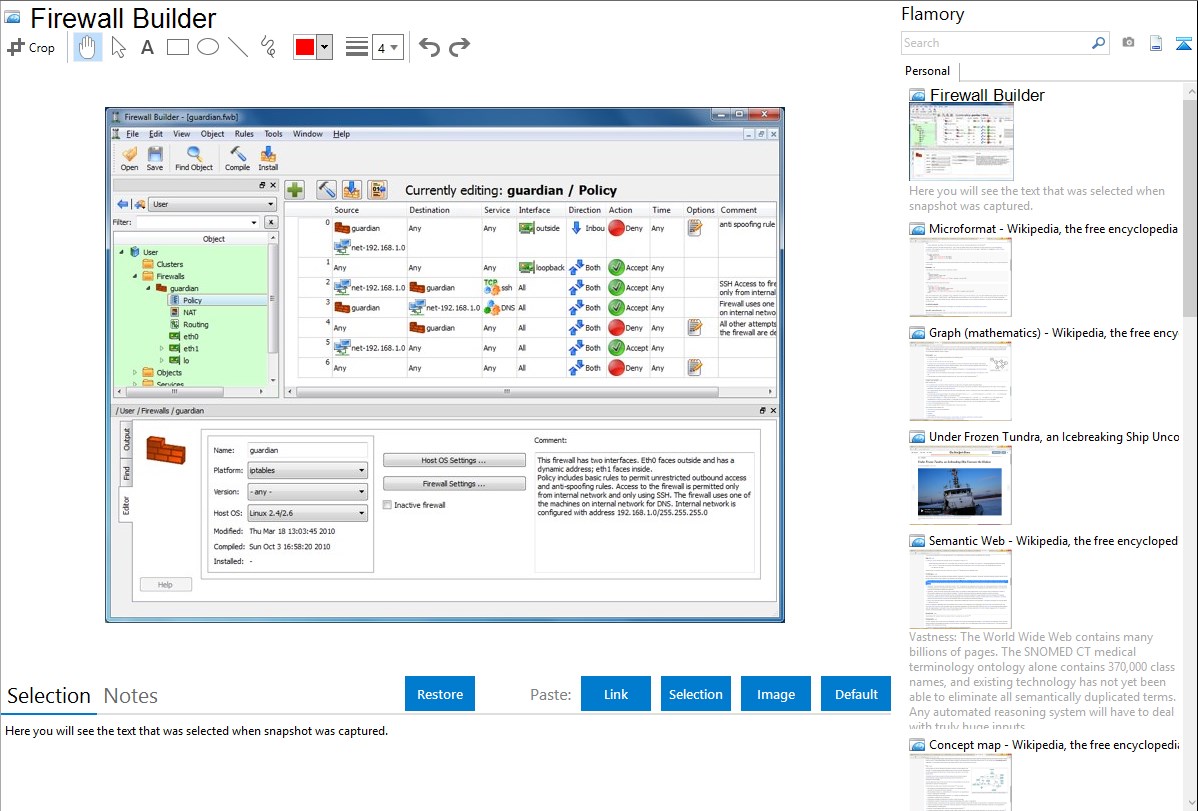The width and height of the screenshot is (1198, 811).
Task: Click the Compile toolbar icon
Action: pyautogui.click(x=237, y=158)
